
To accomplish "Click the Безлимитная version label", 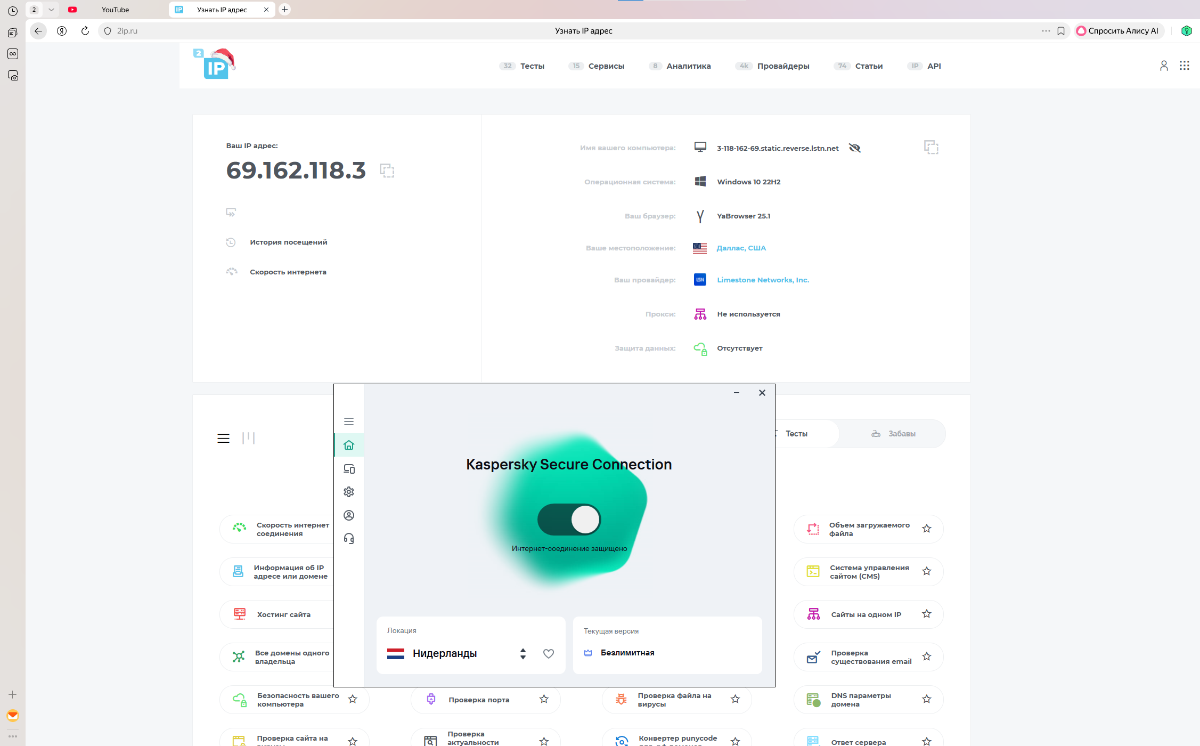I will coord(627,653).
